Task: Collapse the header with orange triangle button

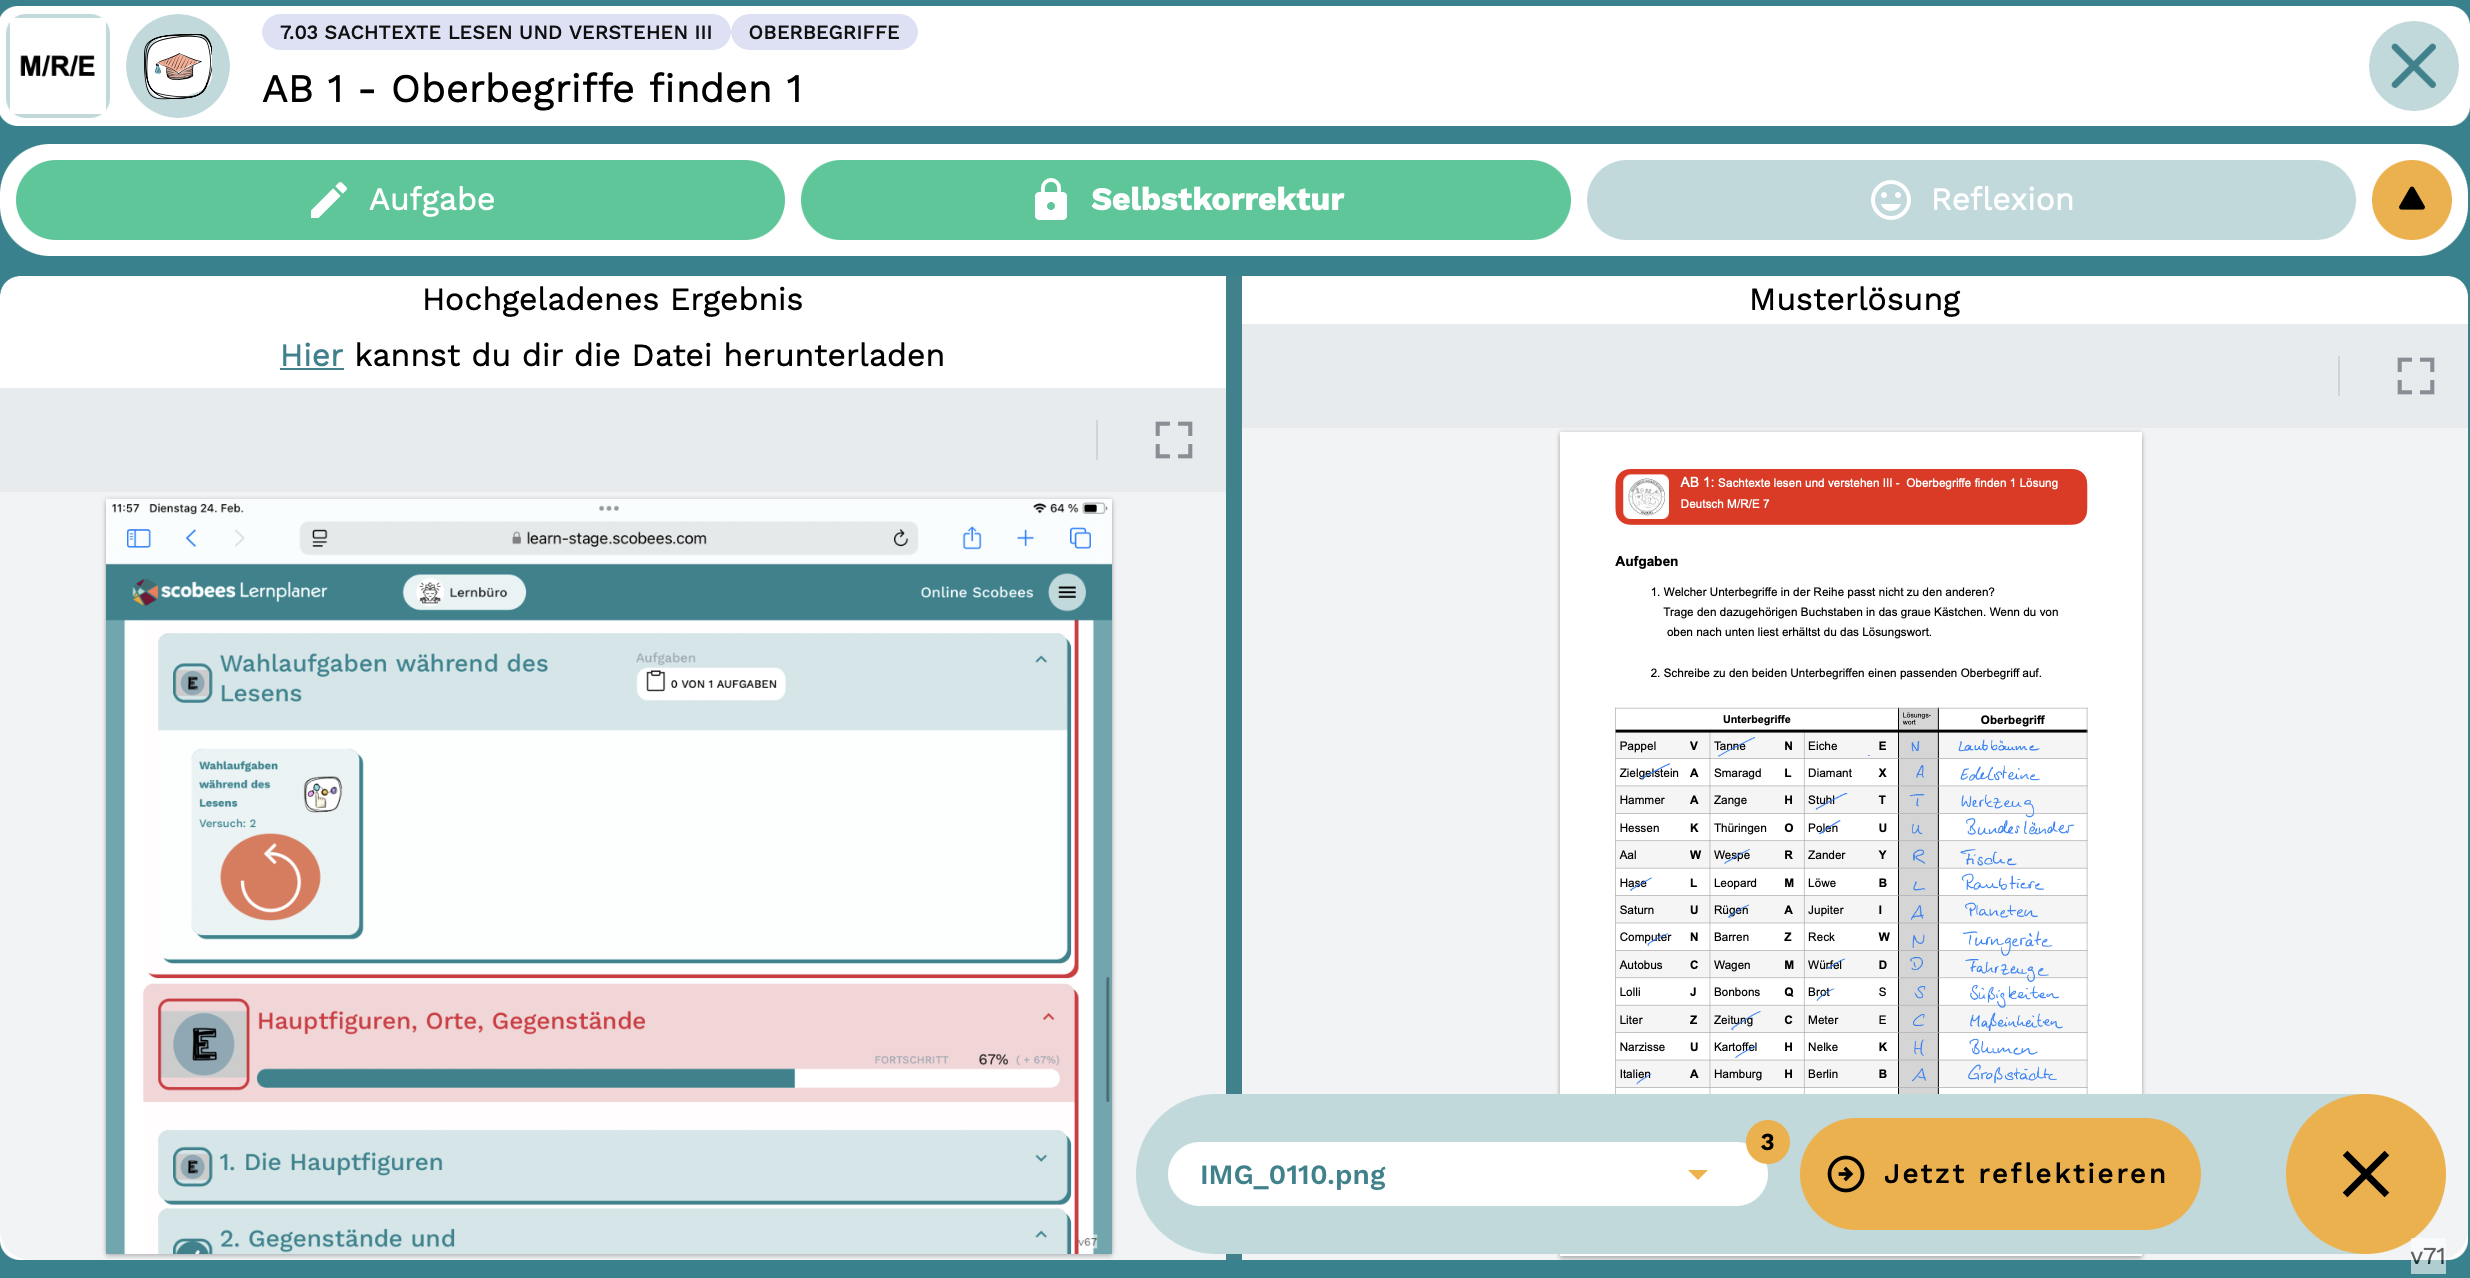Action: (2411, 199)
